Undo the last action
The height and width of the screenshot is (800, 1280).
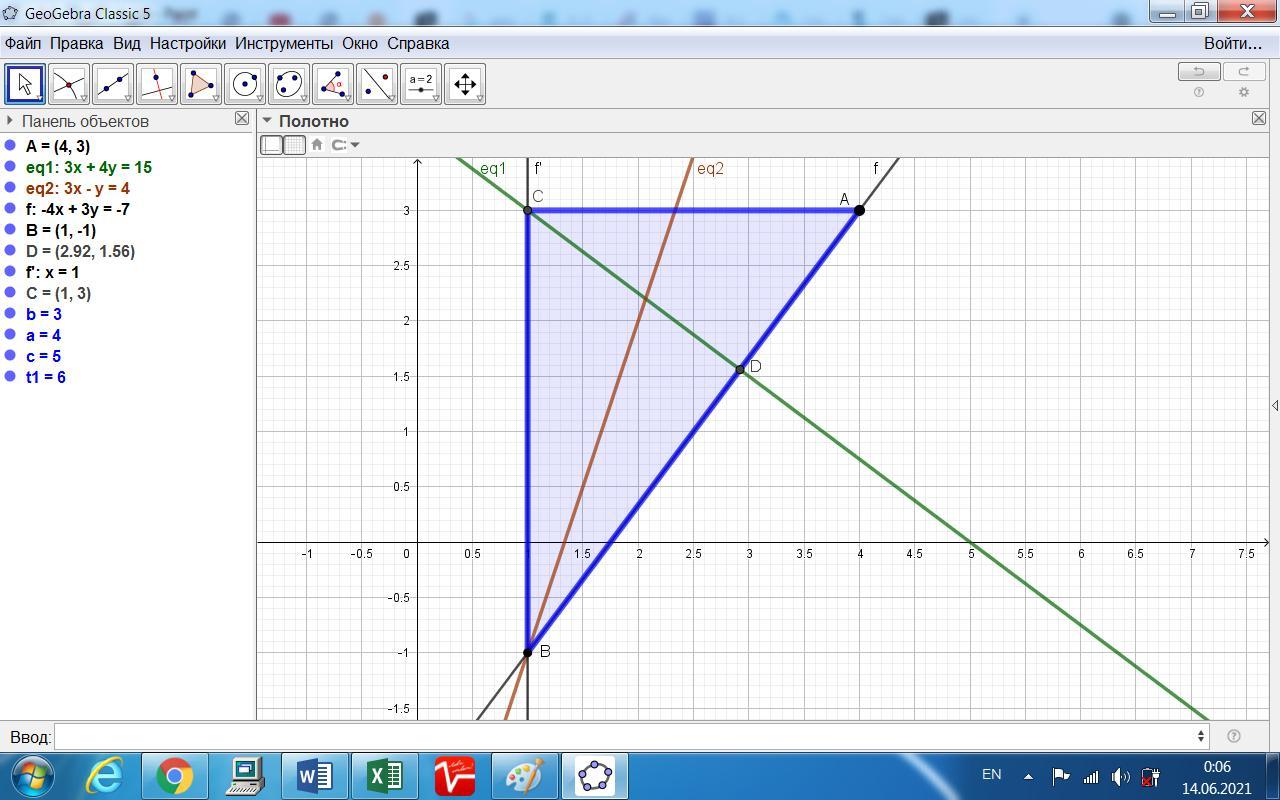tap(1199, 71)
